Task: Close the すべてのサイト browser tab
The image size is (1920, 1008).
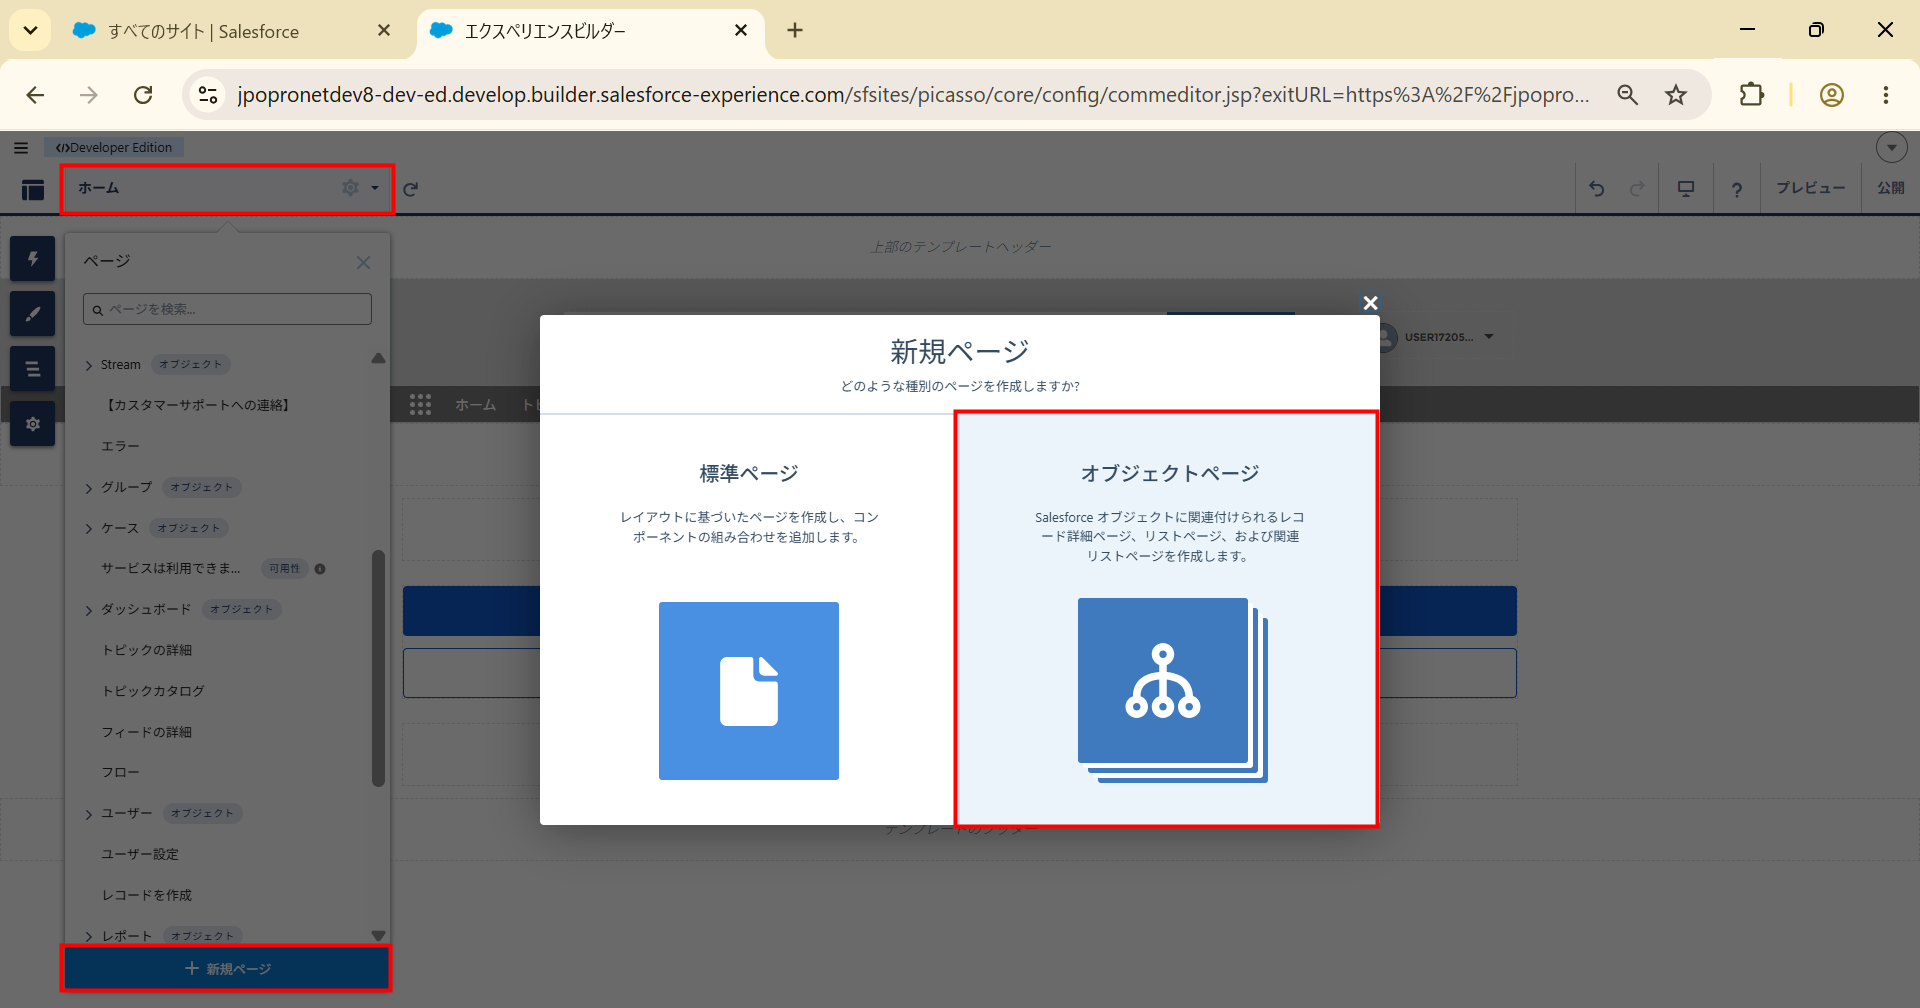Action: [384, 31]
